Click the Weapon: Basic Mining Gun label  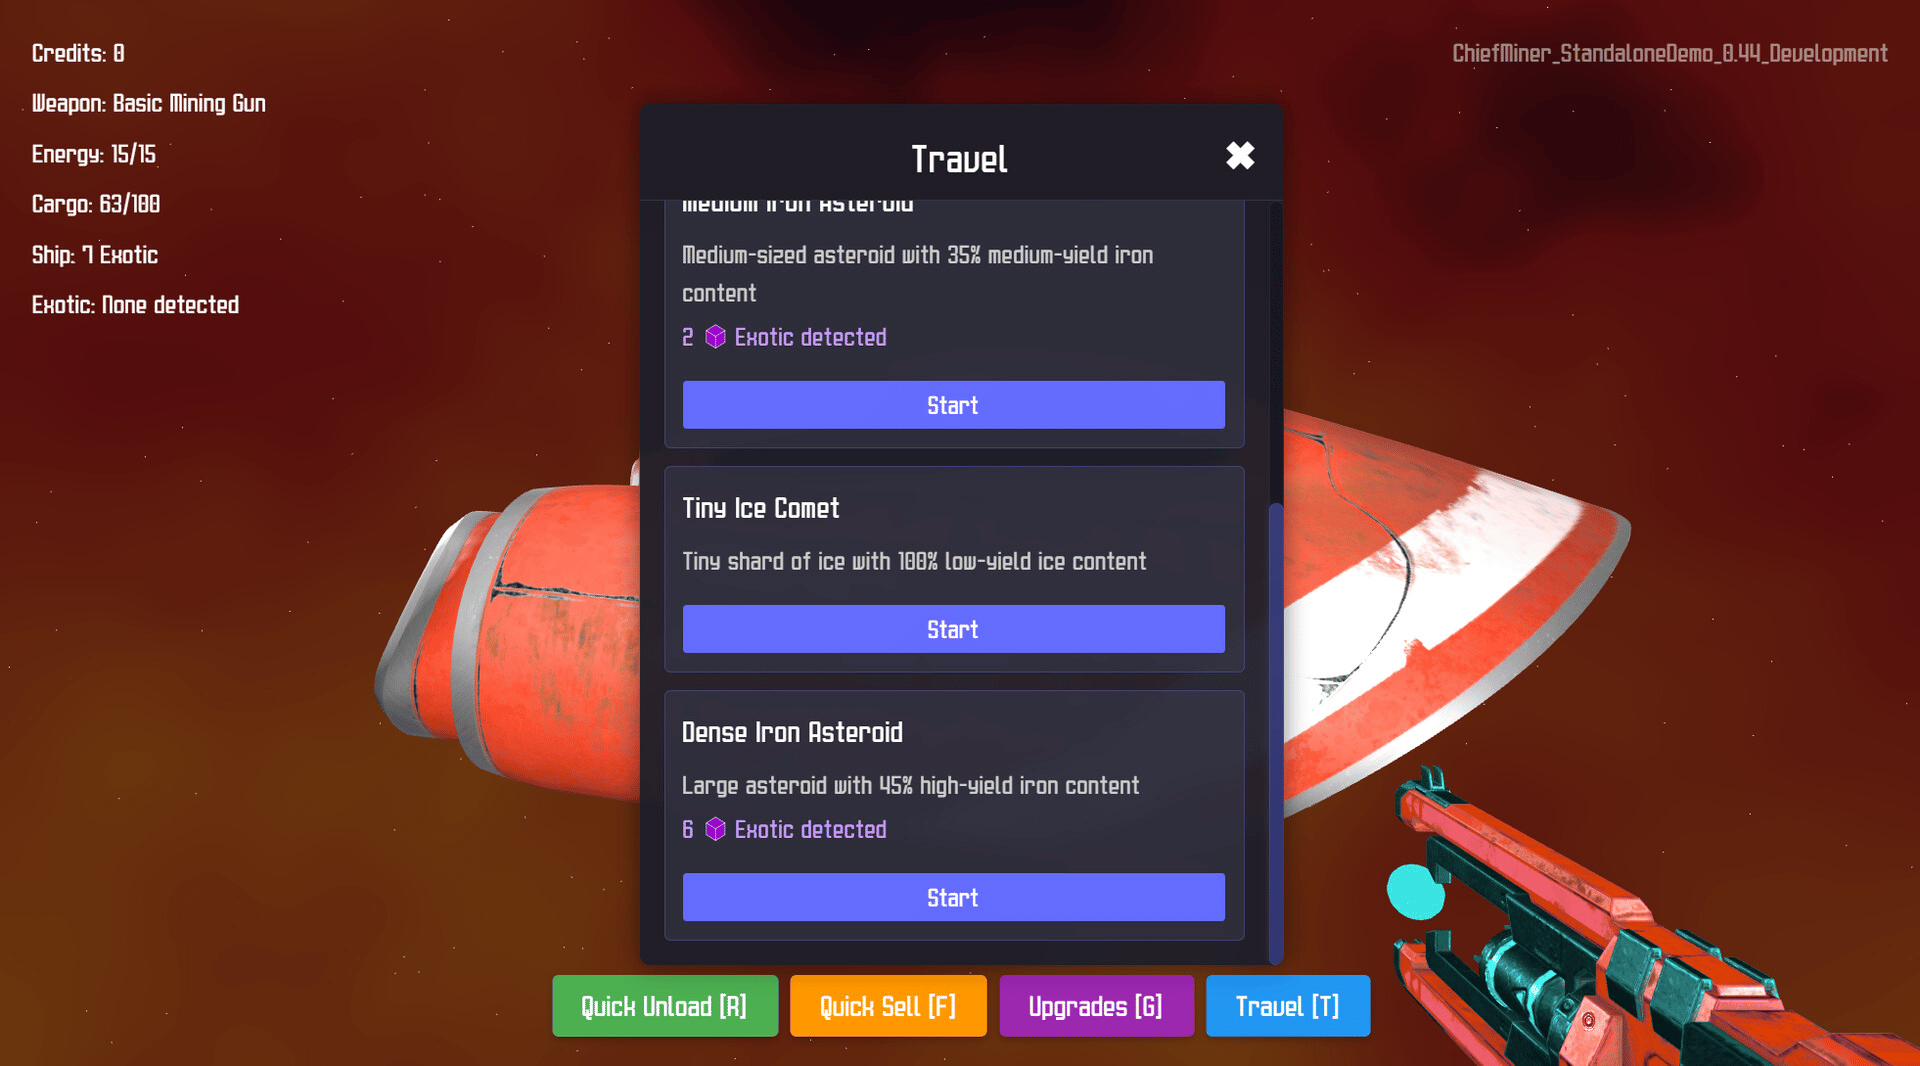[x=149, y=103]
